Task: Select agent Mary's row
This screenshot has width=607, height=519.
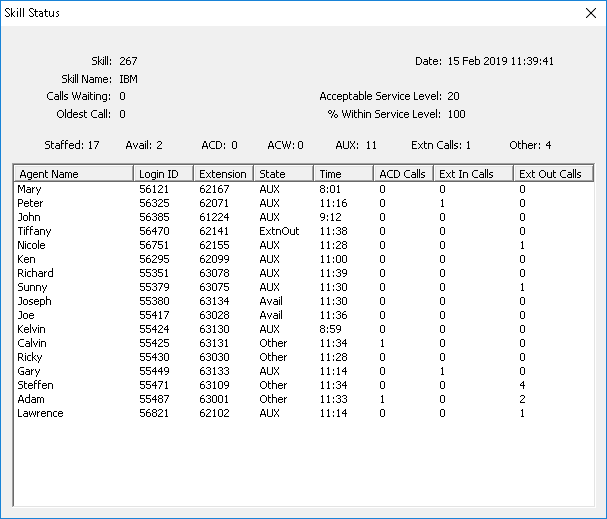Action: tap(30, 188)
